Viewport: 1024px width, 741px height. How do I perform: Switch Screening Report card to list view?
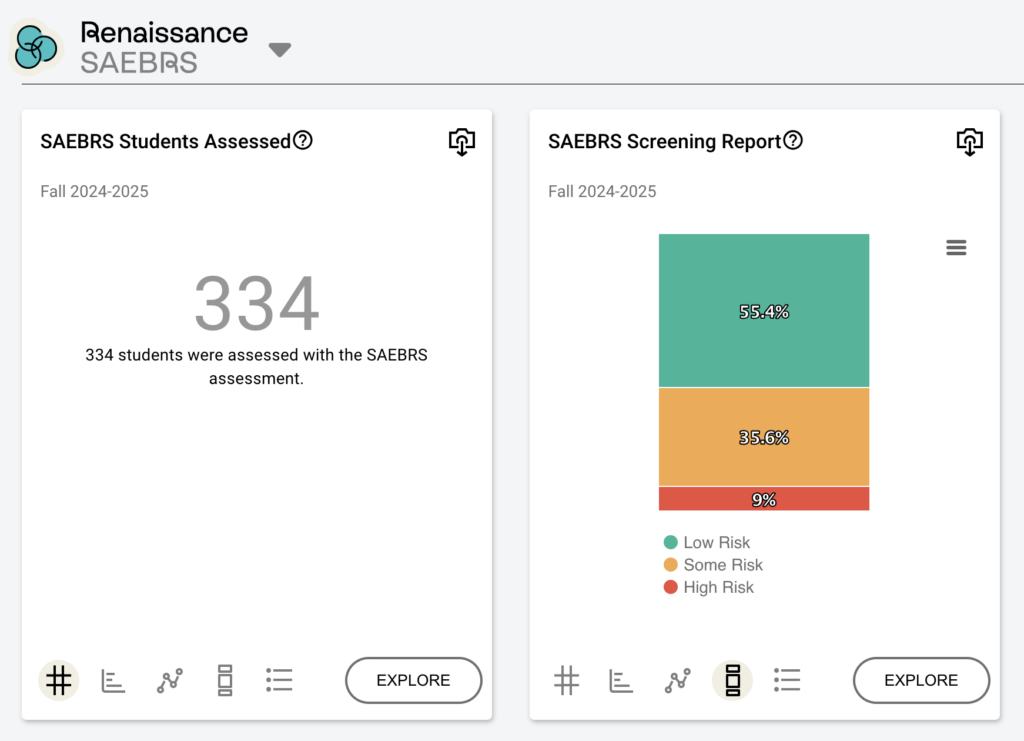(787, 680)
